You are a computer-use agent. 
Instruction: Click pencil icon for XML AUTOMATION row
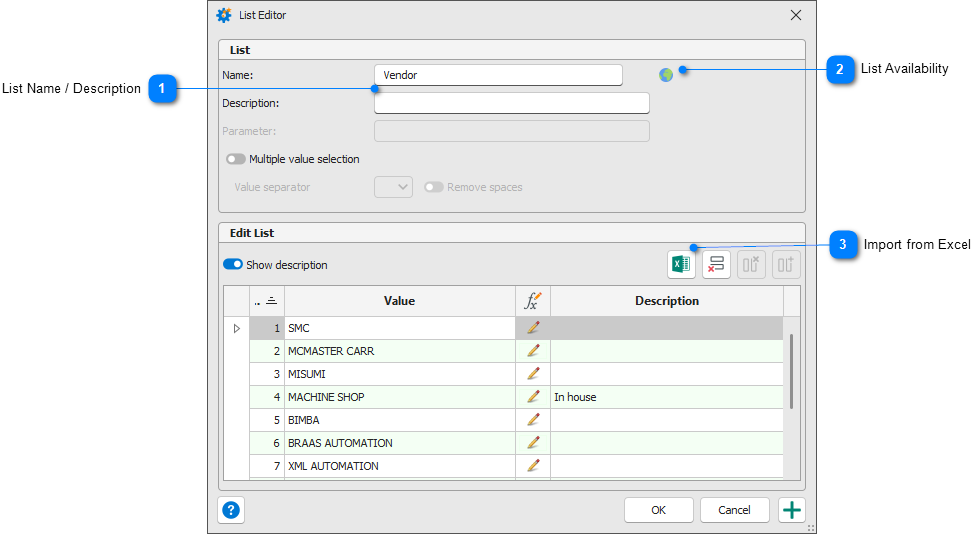point(533,466)
